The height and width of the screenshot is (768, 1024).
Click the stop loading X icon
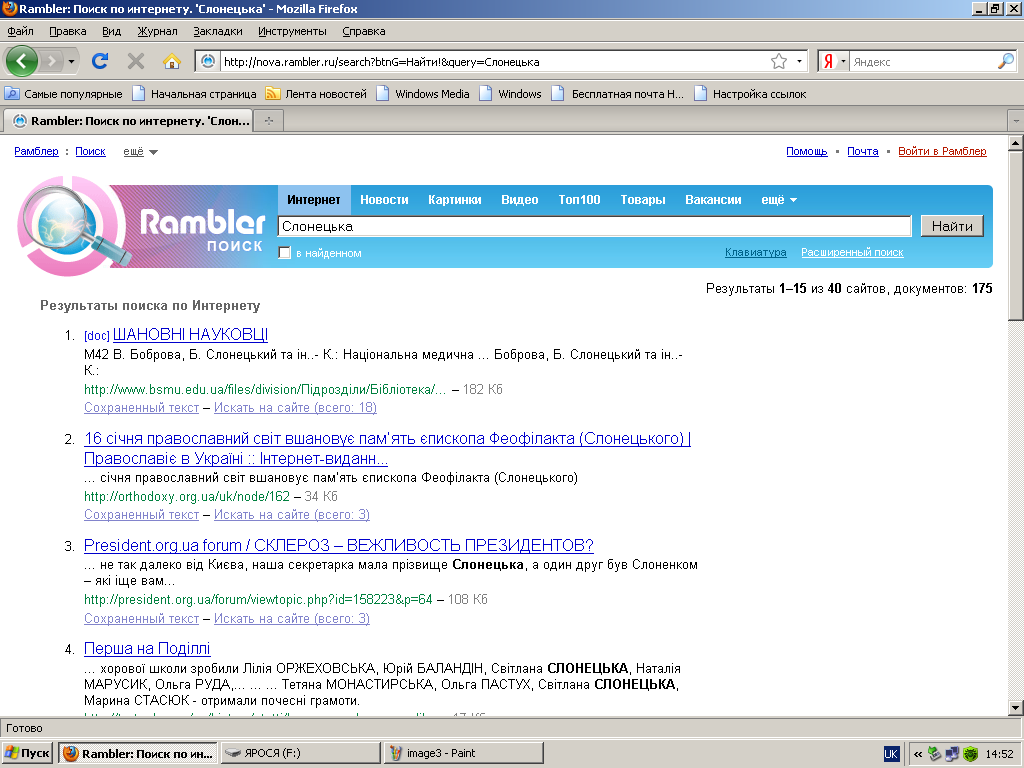click(136, 61)
